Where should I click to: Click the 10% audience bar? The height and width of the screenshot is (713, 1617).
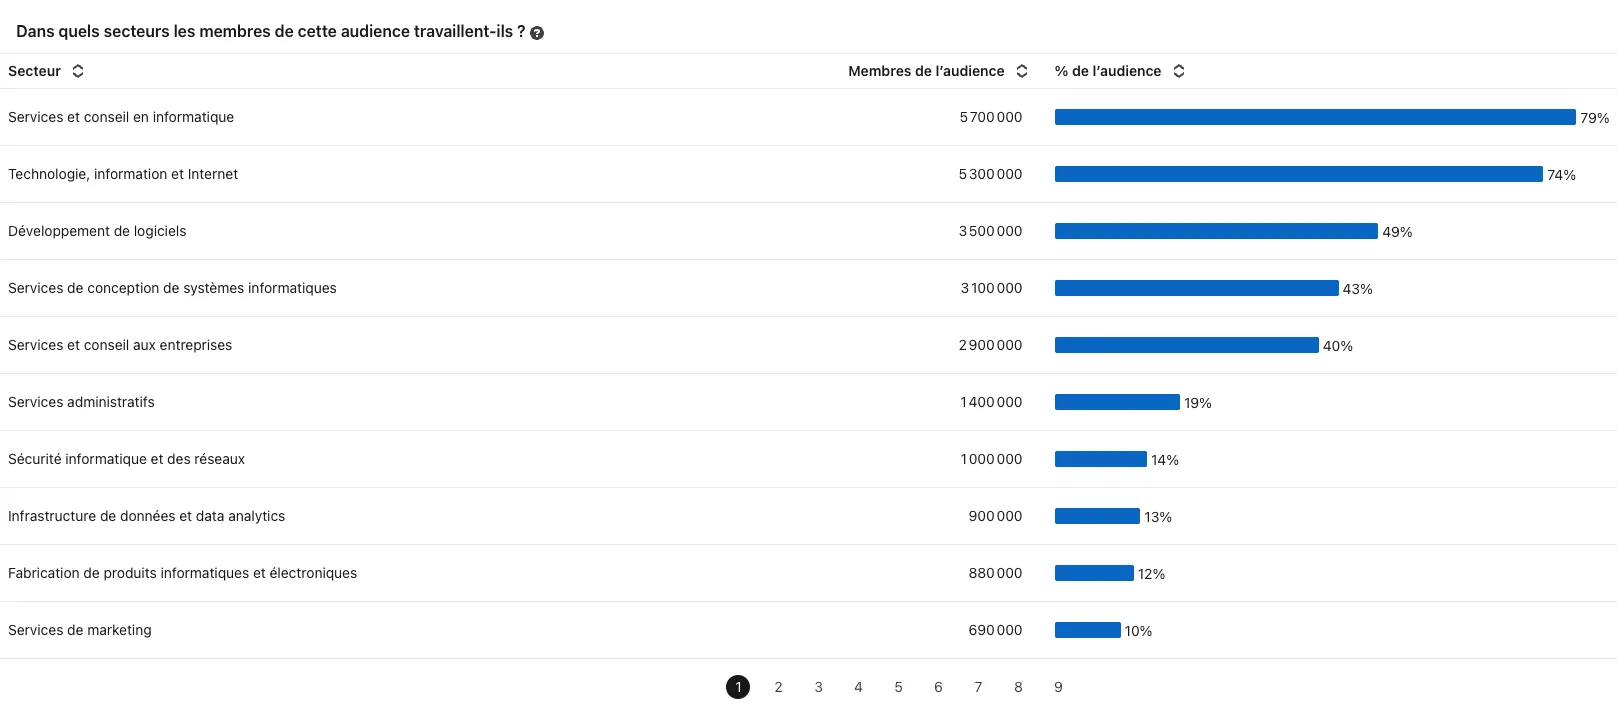1088,630
